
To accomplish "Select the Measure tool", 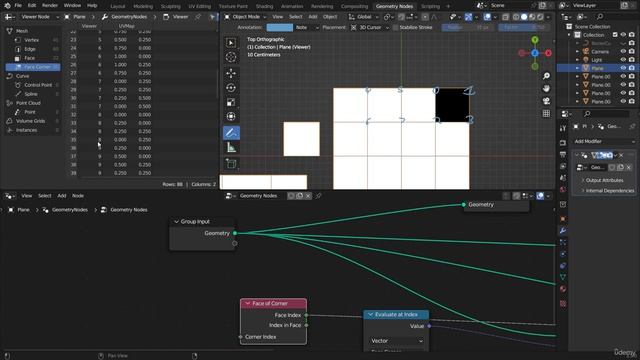I will (231, 147).
